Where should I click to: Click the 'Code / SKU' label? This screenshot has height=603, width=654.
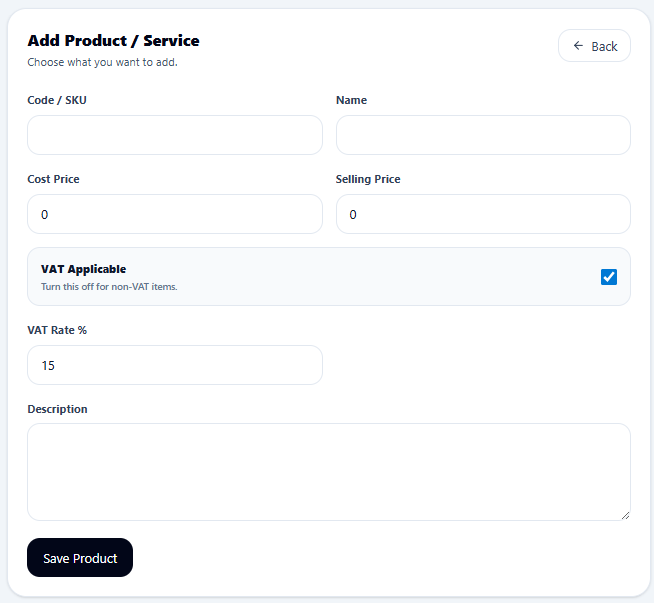coord(57,100)
